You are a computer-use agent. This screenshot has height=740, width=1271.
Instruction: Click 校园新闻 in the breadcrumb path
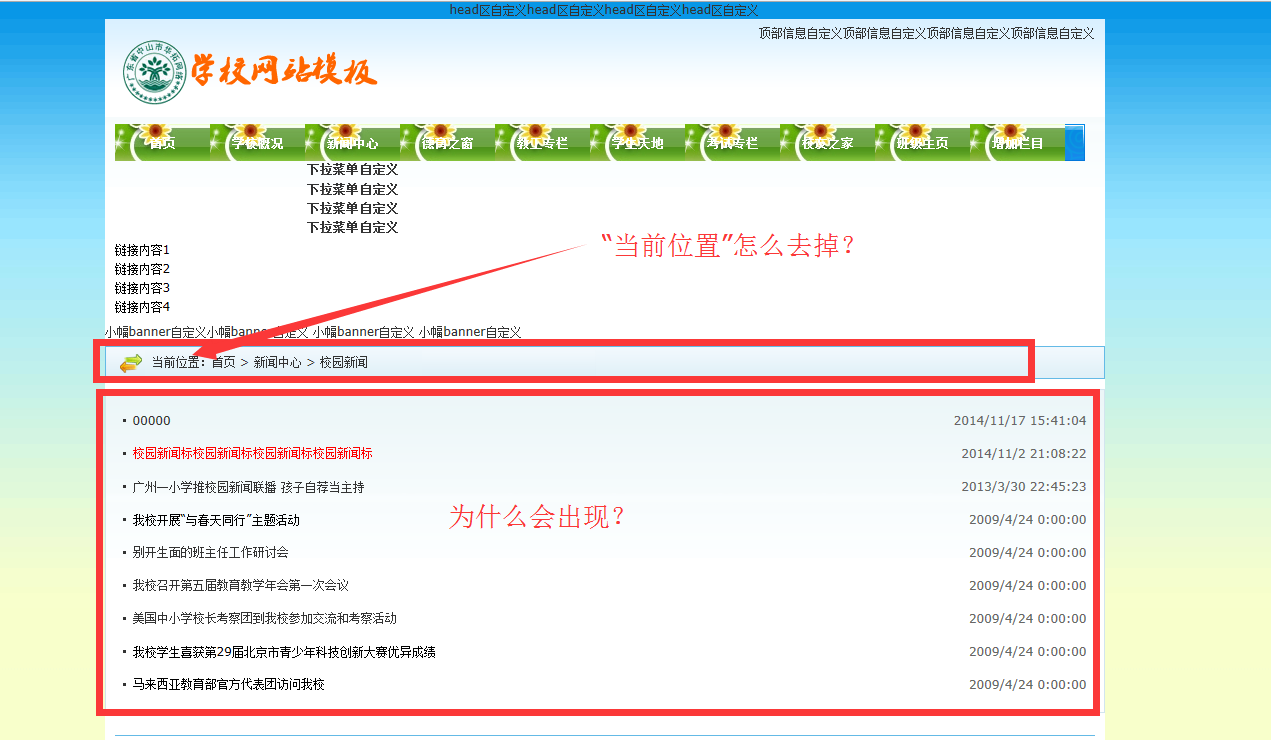pyautogui.click(x=343, y=363)
